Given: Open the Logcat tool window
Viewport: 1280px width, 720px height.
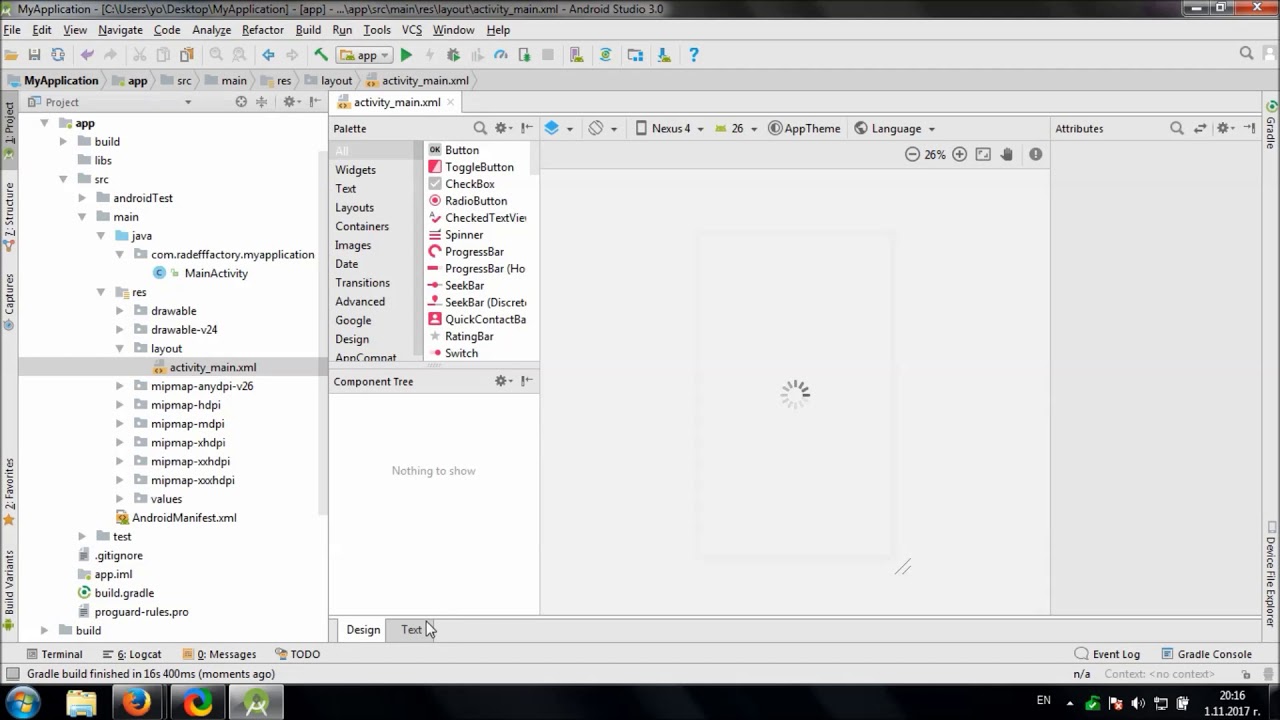Looking at the screenshot, I should click(x=131, y=654).
